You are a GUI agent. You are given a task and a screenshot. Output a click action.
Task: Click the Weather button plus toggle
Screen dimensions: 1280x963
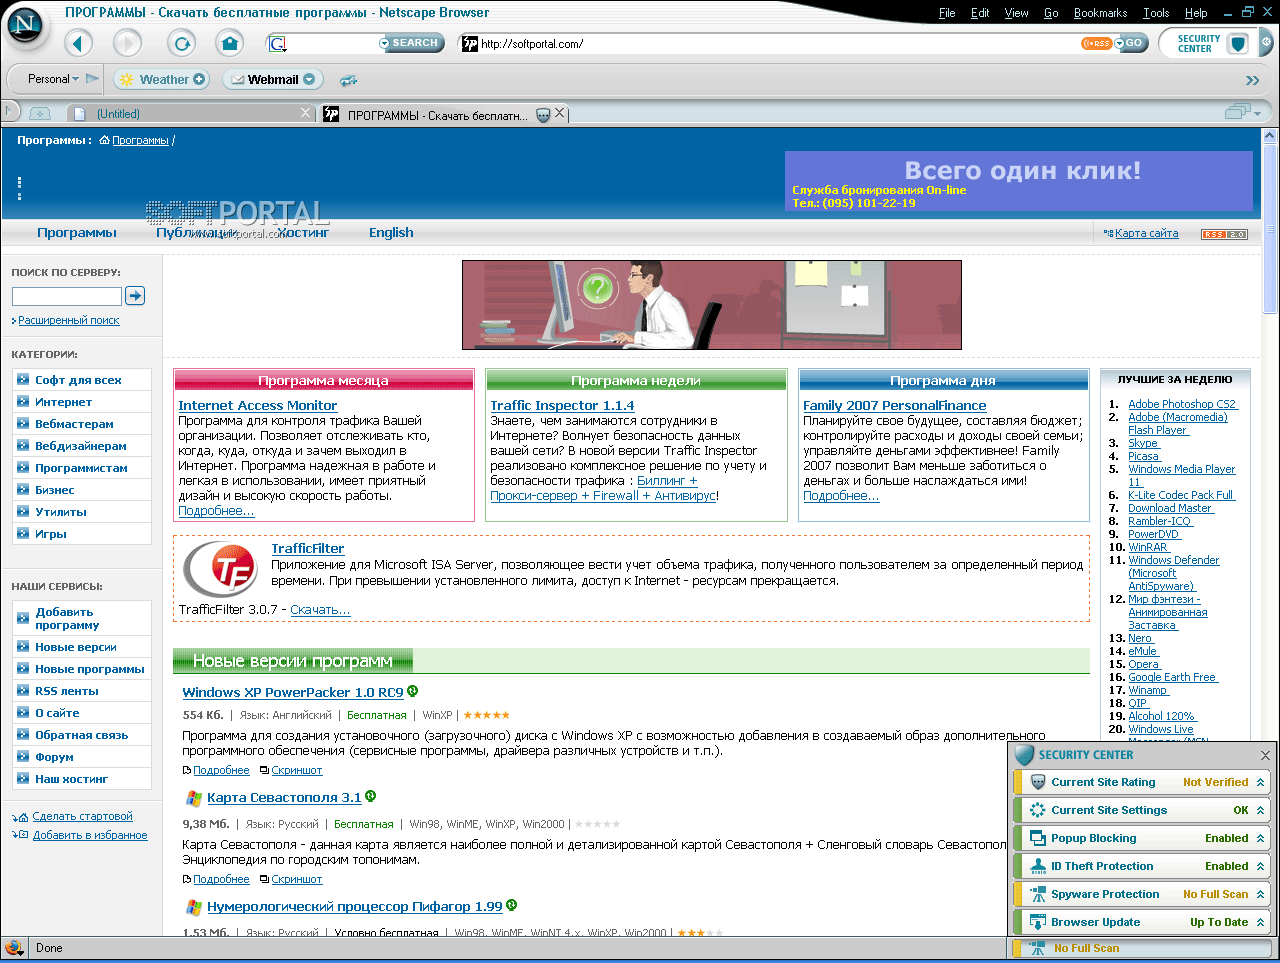click(199, 79)
